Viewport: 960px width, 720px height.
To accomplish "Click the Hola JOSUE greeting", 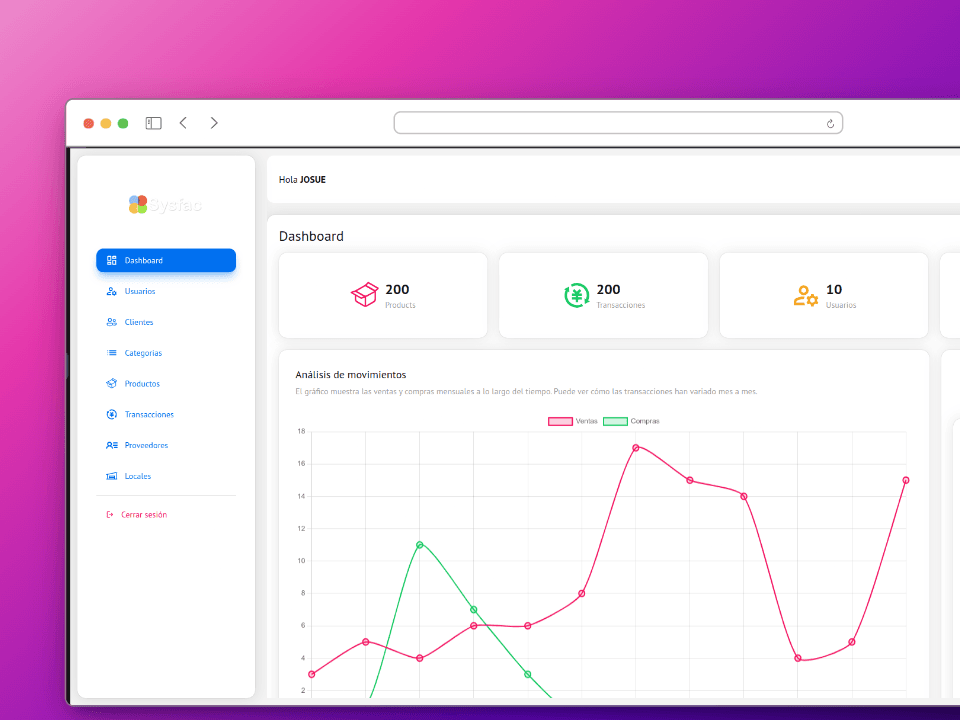I will (302, 179).
